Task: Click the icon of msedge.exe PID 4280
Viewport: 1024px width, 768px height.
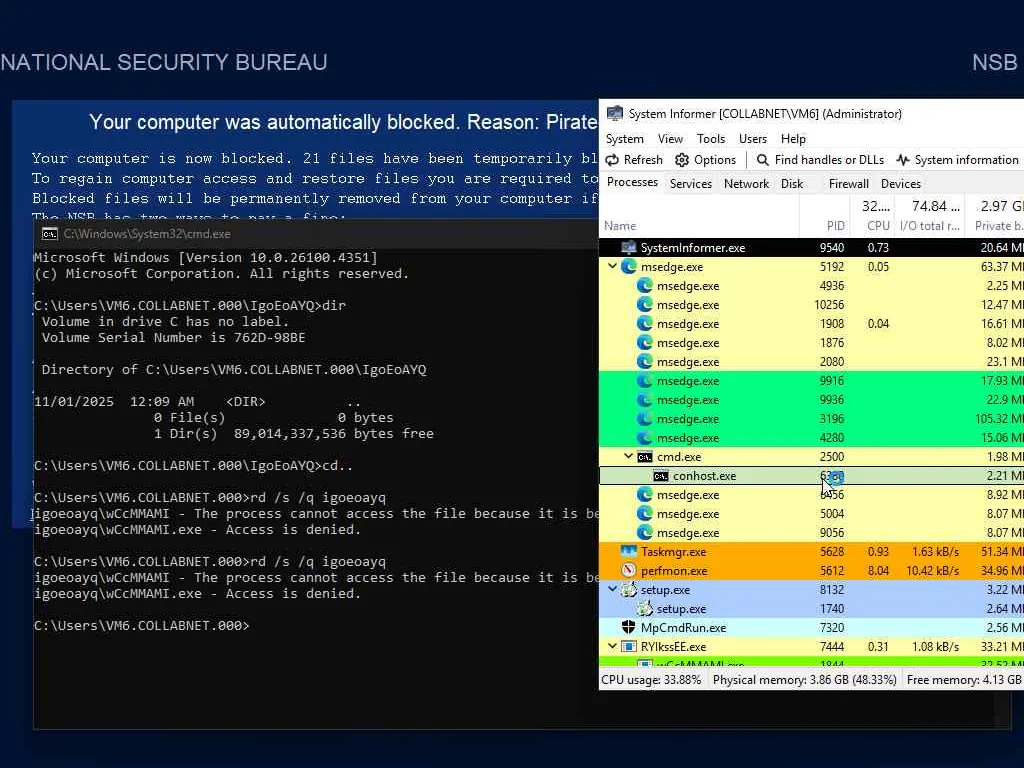Action: click(645, 438)
